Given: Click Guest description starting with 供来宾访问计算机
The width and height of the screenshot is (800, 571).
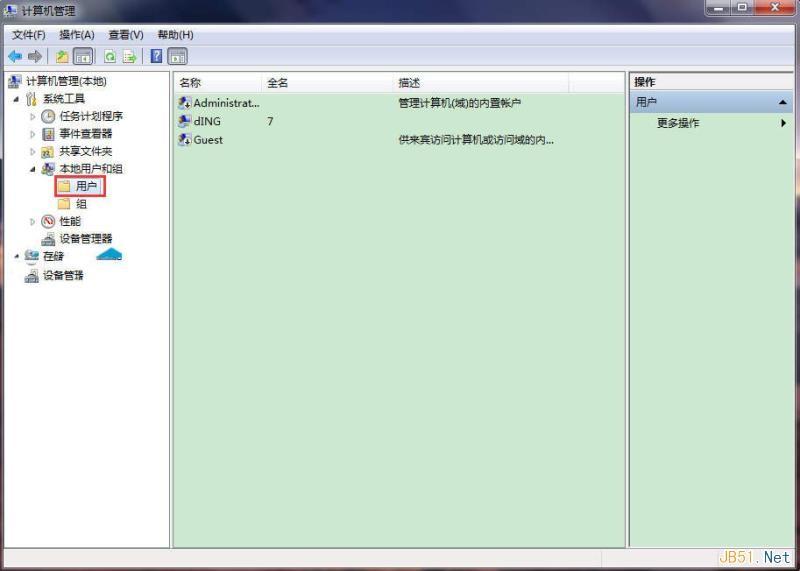Looking at the screenshot, I should 476,140.
